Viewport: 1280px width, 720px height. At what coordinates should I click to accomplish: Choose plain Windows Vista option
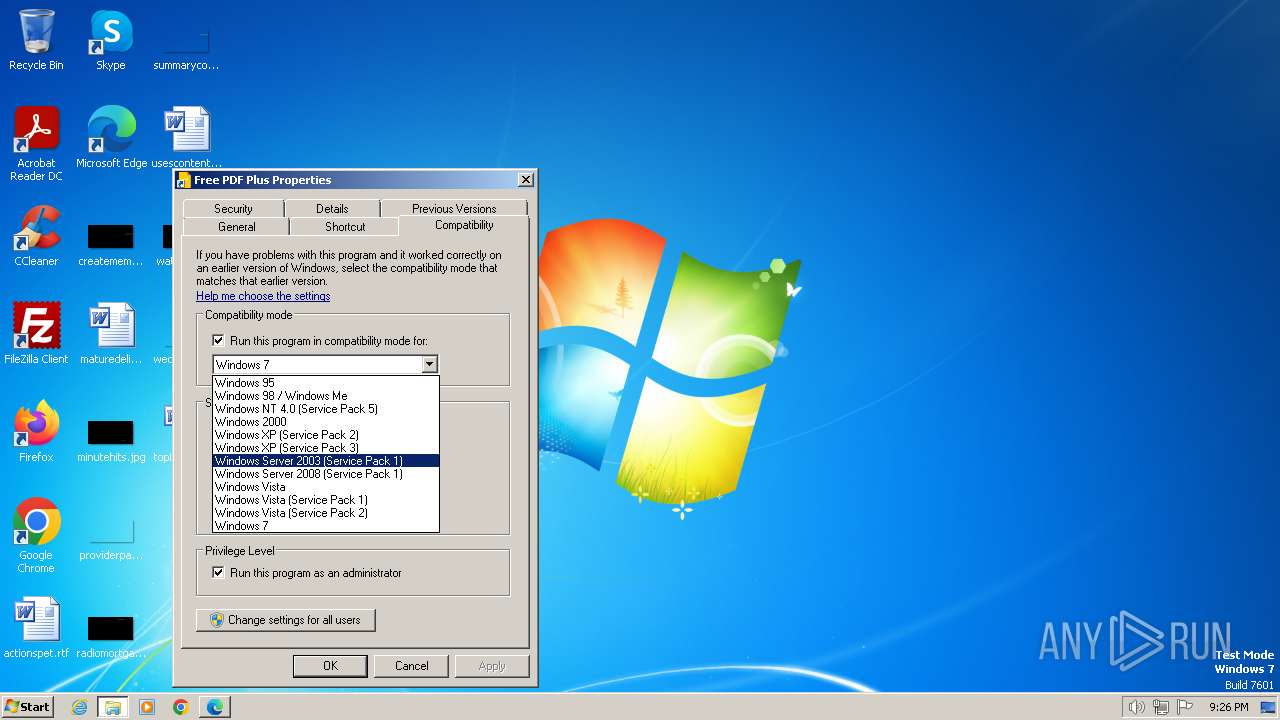coord(325,487)
